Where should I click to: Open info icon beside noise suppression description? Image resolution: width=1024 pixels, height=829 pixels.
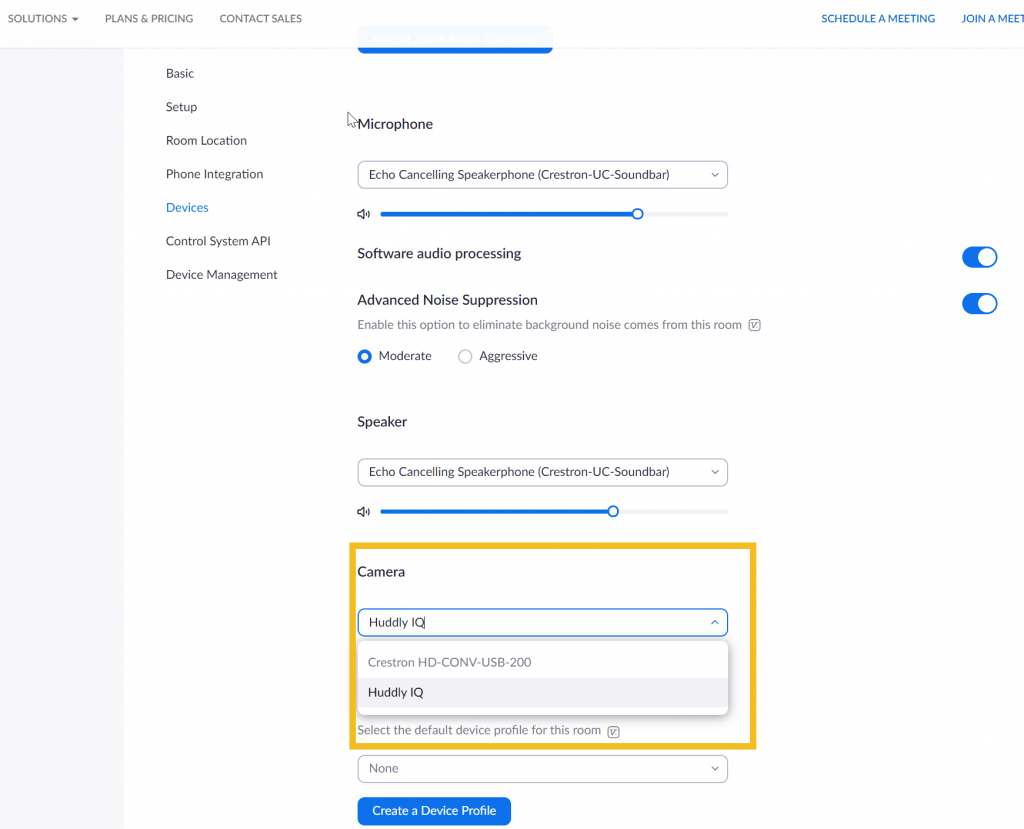click(754, 325)
